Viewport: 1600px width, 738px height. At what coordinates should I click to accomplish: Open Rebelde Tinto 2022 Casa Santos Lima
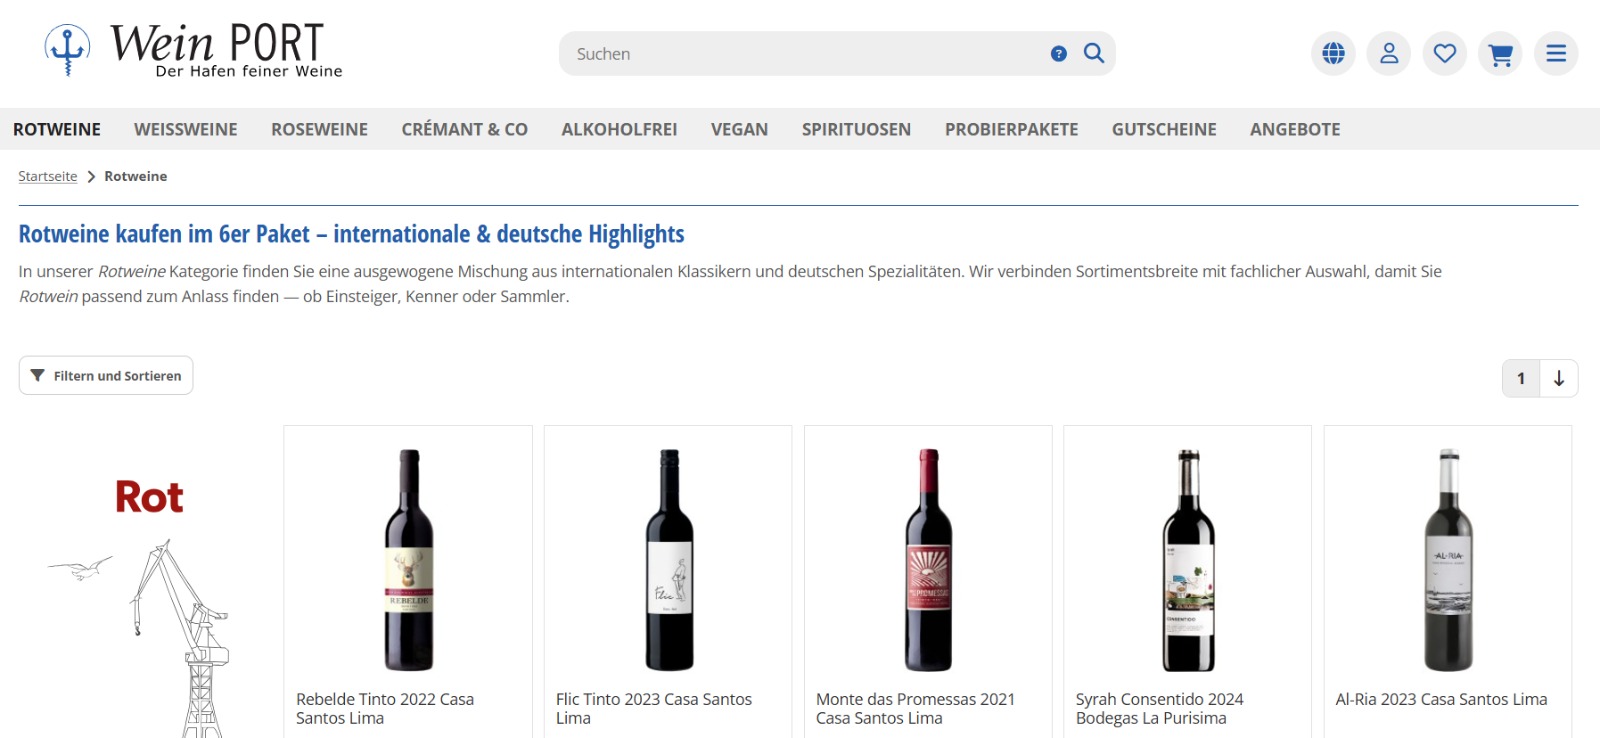tap(385, 708)
